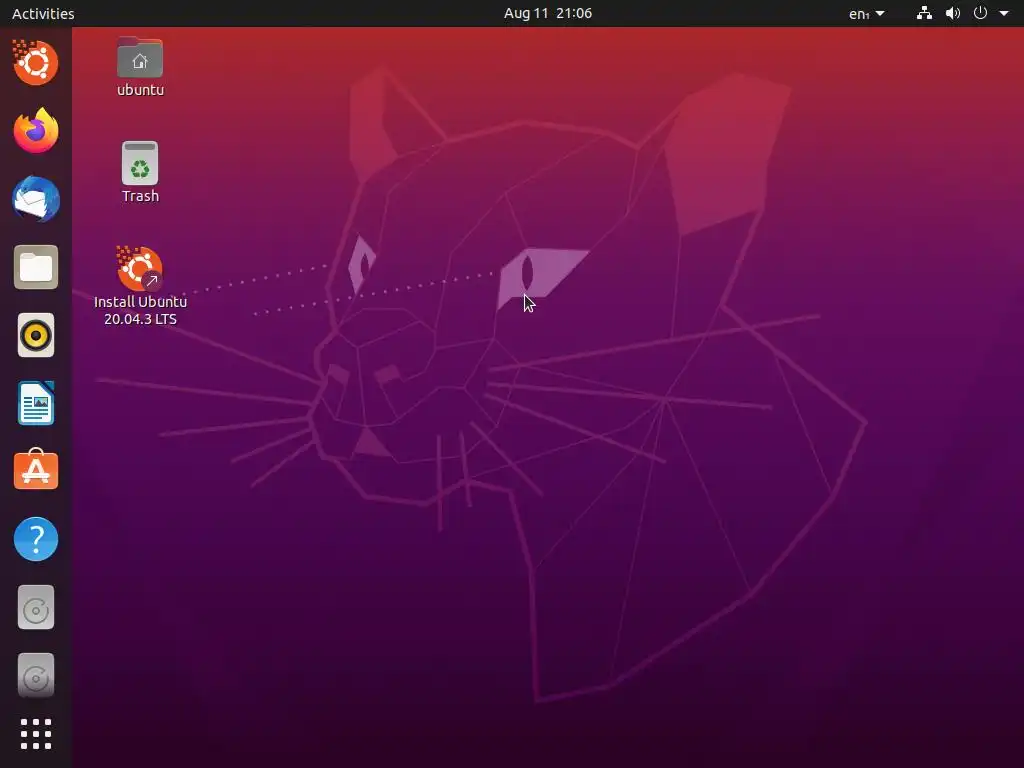Open the Help application in the dock
The image size is (1024, 768).
tap(36, 539)
